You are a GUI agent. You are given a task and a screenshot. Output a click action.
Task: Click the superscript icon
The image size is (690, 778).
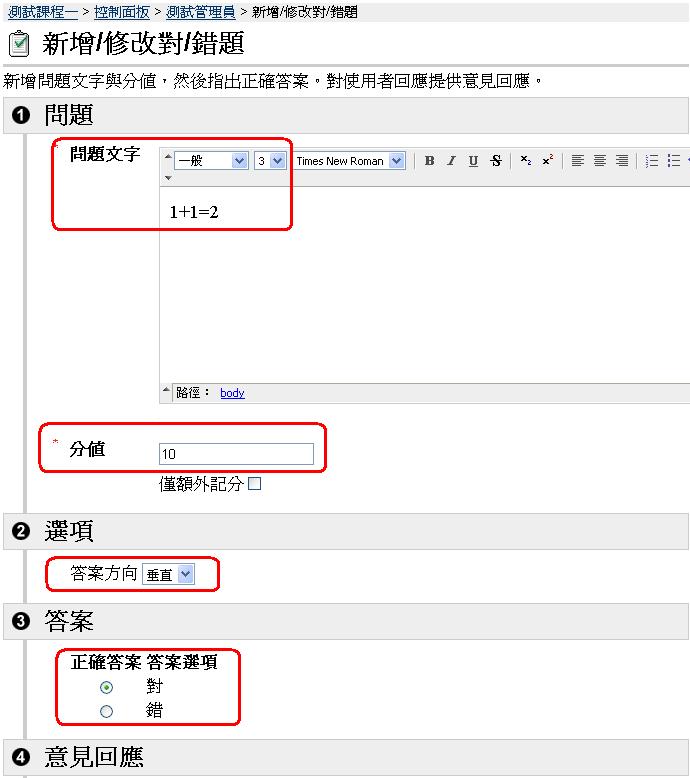547,161
